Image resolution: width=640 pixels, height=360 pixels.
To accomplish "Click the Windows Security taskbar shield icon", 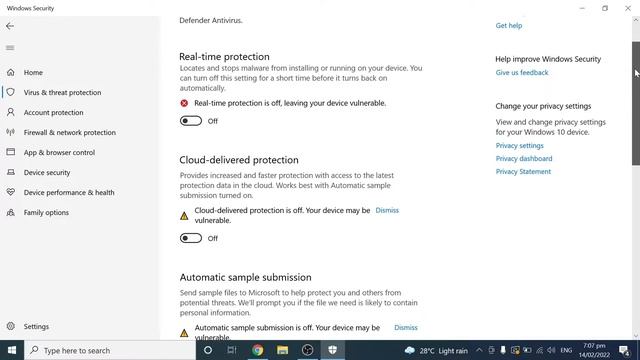I will tap(333, 350).
